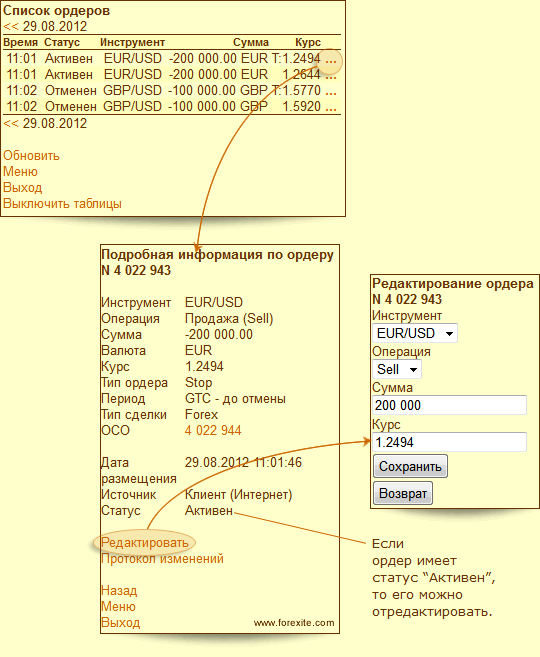This screenshot has width=540, height=657.
Task: Open Меню link in order details panel
Action: 119,607
